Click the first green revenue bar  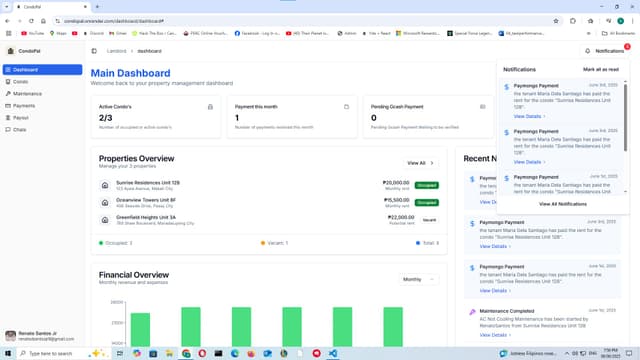click(140, 330)
